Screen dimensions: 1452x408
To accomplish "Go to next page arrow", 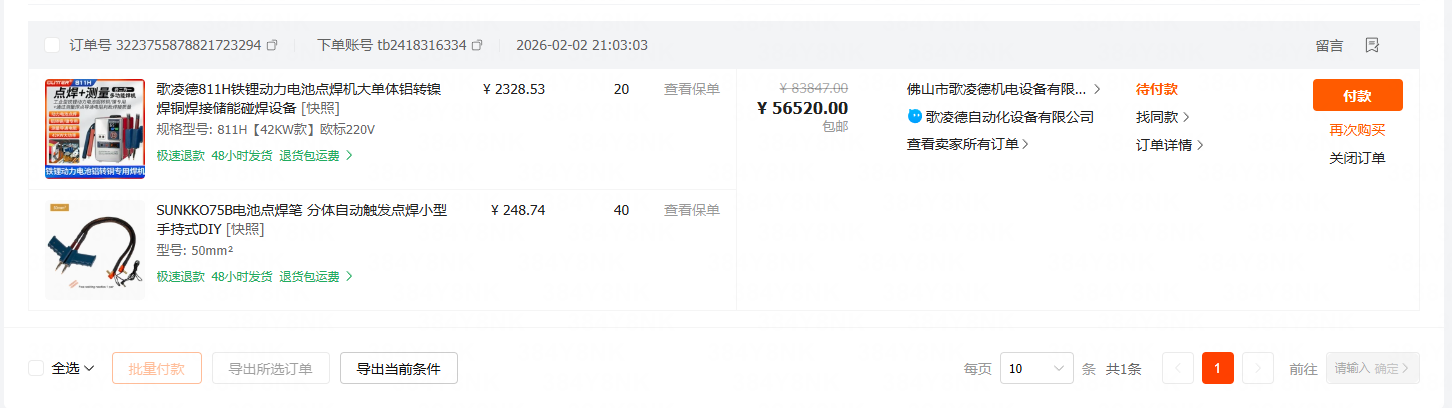I will (x=1258, y=368).
